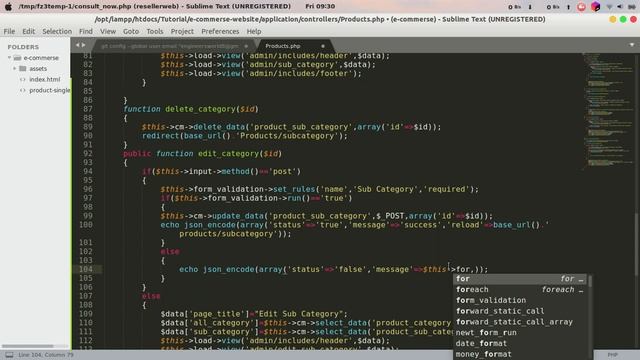640x360 pixels.
Task: Click line number 87 in the gutter
Action: (88, 109)
